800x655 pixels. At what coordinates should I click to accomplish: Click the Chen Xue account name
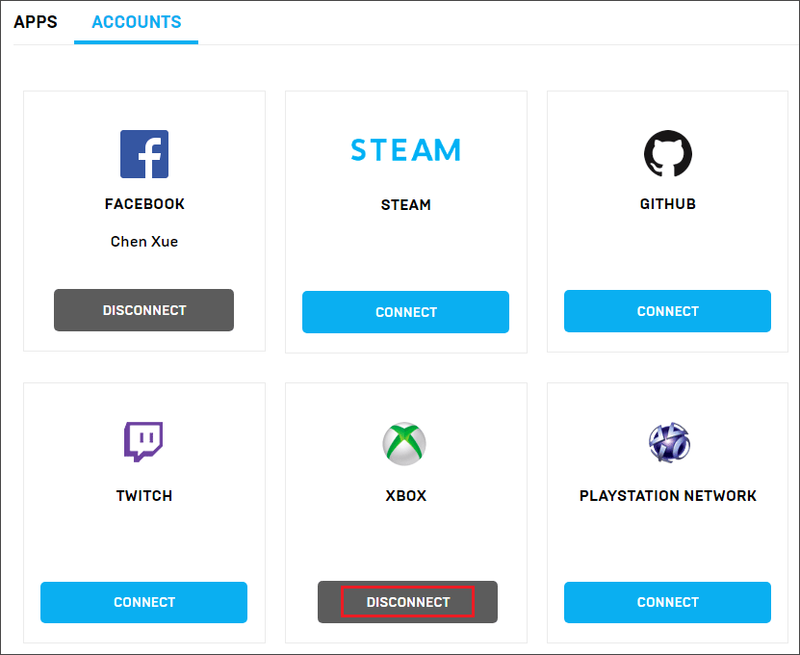tap(144, 241)
